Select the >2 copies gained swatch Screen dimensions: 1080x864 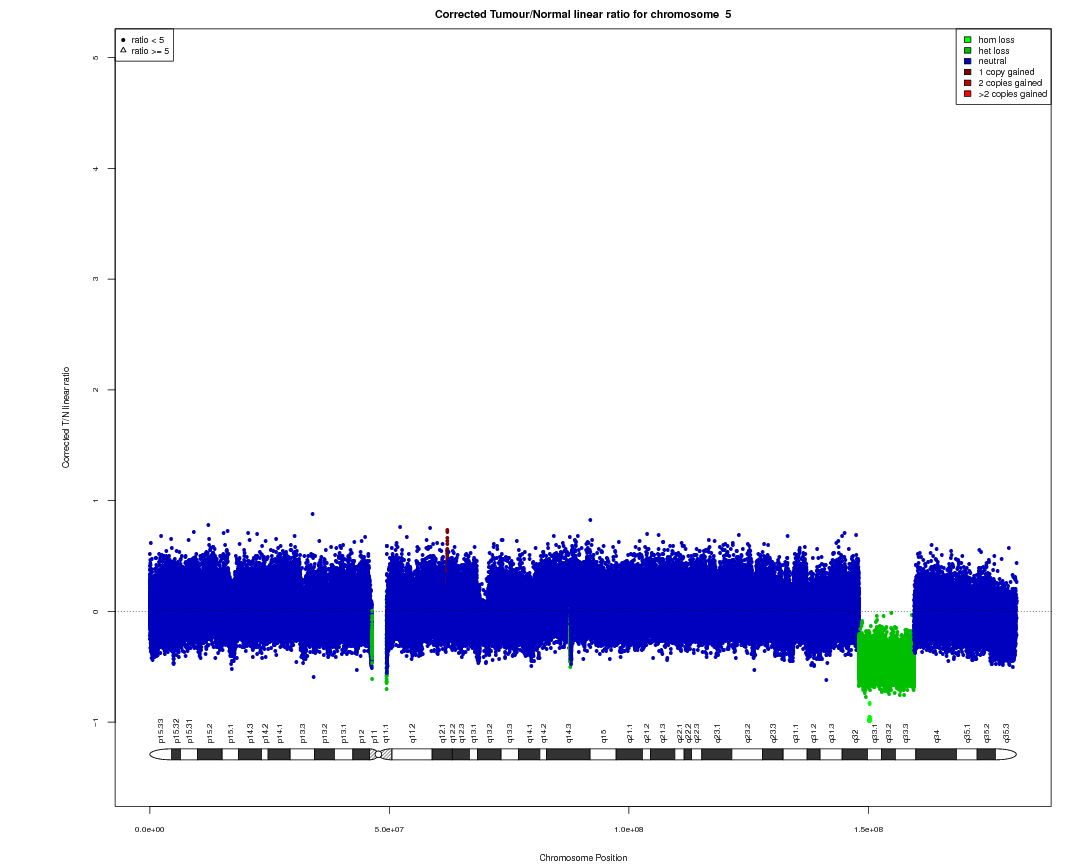coord(968,94)
